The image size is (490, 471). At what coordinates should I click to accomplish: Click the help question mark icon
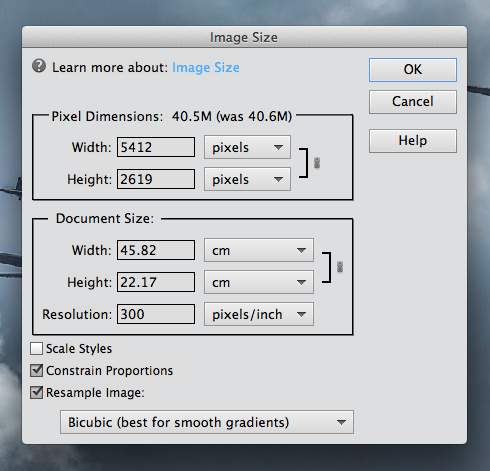point(39,66)
